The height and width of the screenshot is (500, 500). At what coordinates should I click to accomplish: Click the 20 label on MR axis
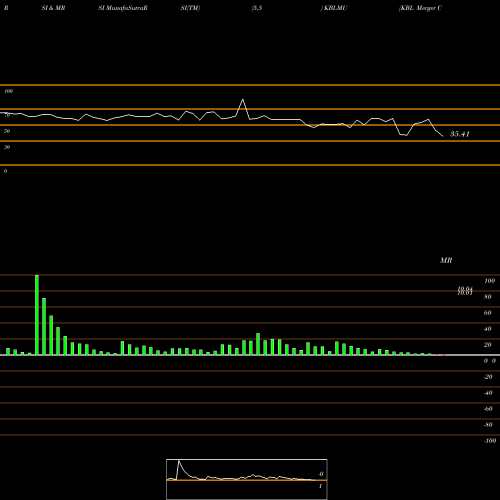pos(488,345)
